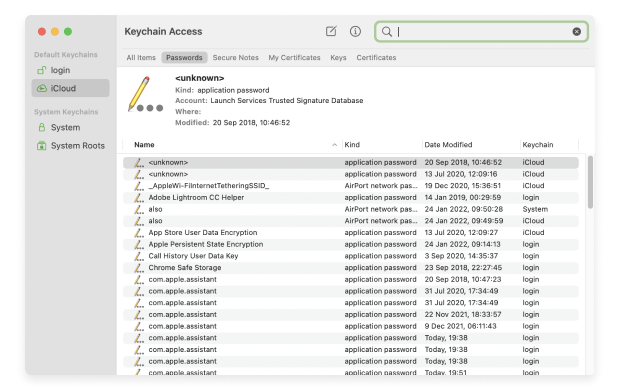Select com.apple.assistant row dated 9 Dec 2021
Image resolution: width=620 pixels, height=390 pixels.
pyautogui.click(x=351, y=326)
